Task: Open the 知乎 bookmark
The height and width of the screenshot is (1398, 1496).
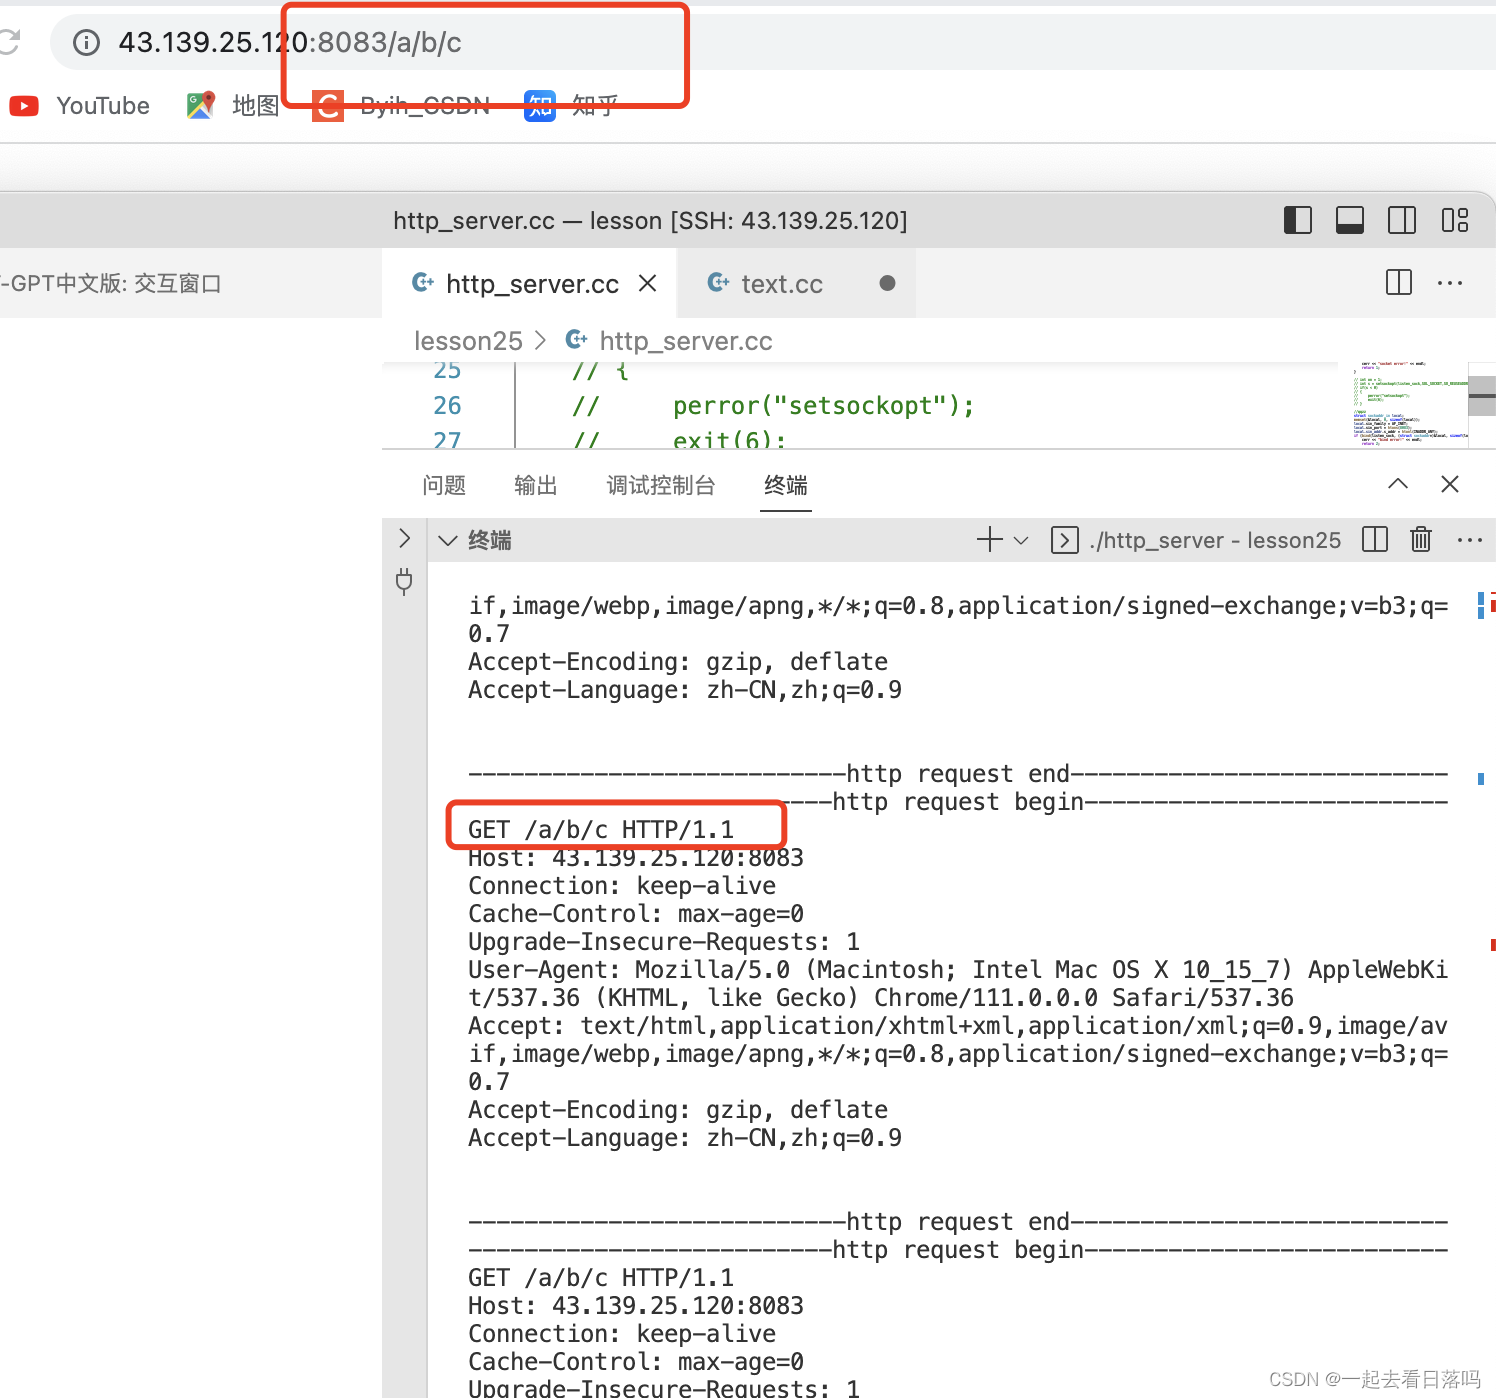Action: coord(571,106)
